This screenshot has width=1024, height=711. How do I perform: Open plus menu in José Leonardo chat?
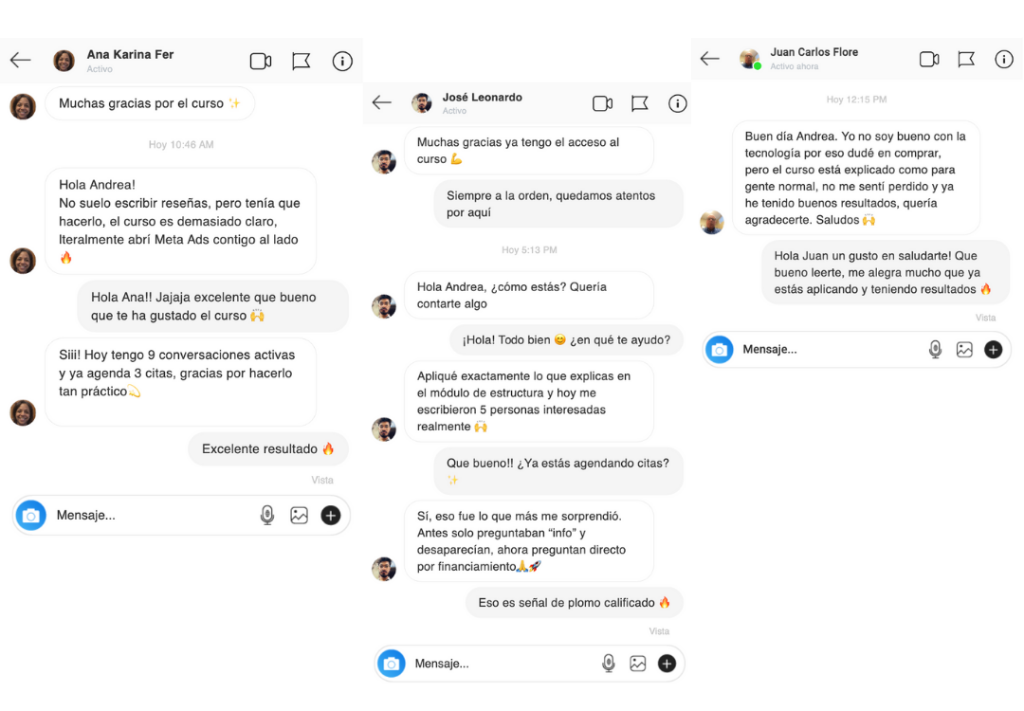click(x=667, y=663)
